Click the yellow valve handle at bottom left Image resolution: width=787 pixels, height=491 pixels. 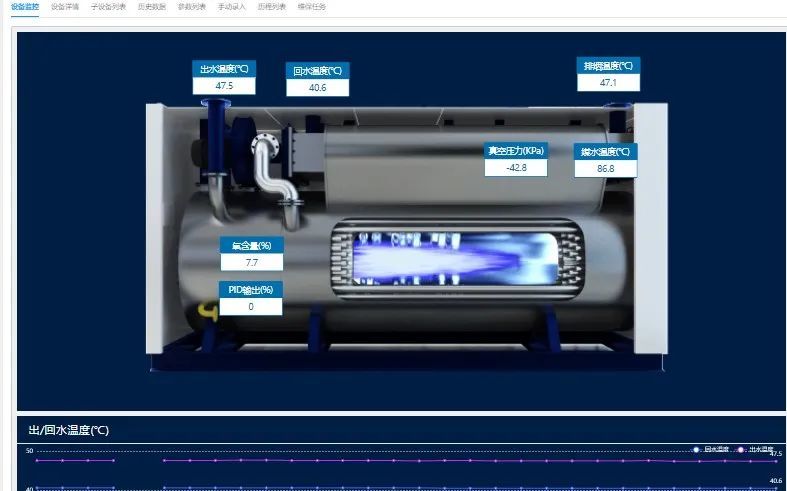coord(208,313)
